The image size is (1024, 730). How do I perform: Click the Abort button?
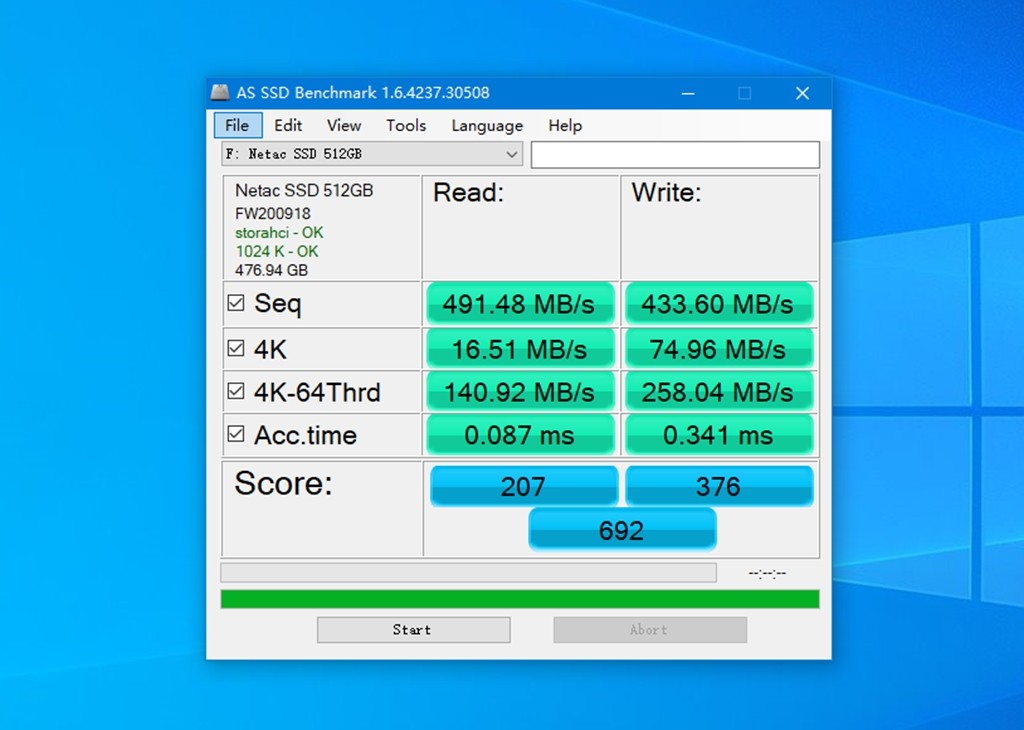tap(649, 629)
